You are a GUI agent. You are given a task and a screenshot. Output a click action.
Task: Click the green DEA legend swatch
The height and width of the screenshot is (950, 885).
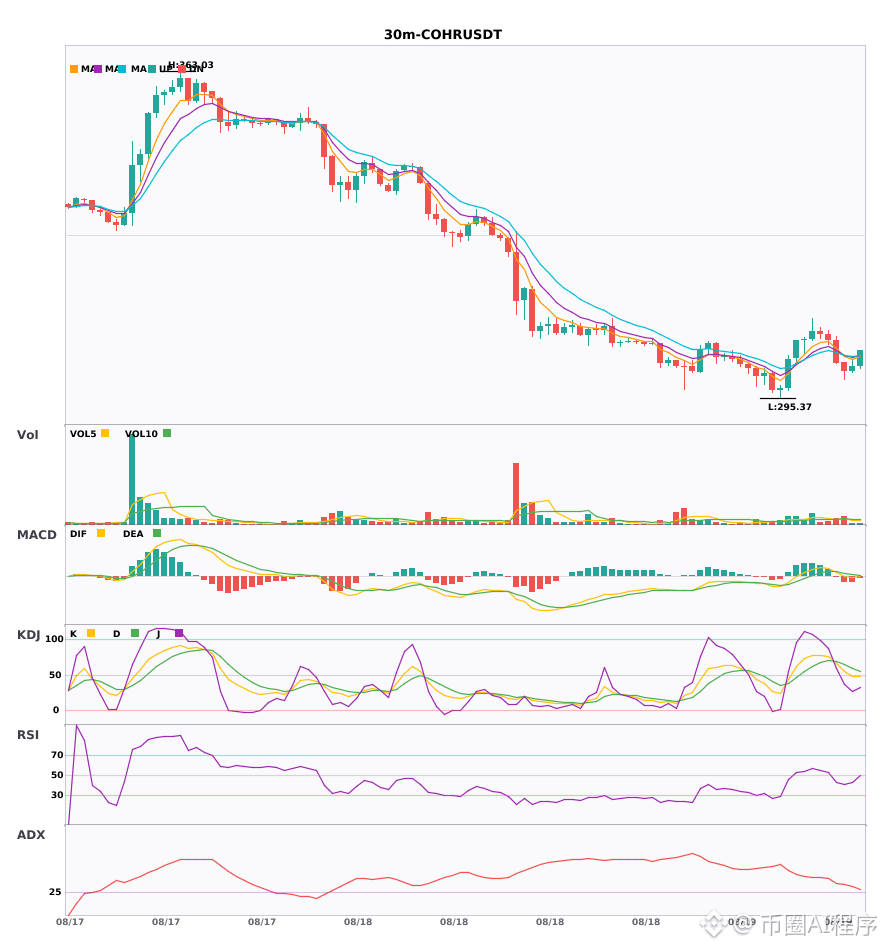pyautogui.click(x=157, y=533)
